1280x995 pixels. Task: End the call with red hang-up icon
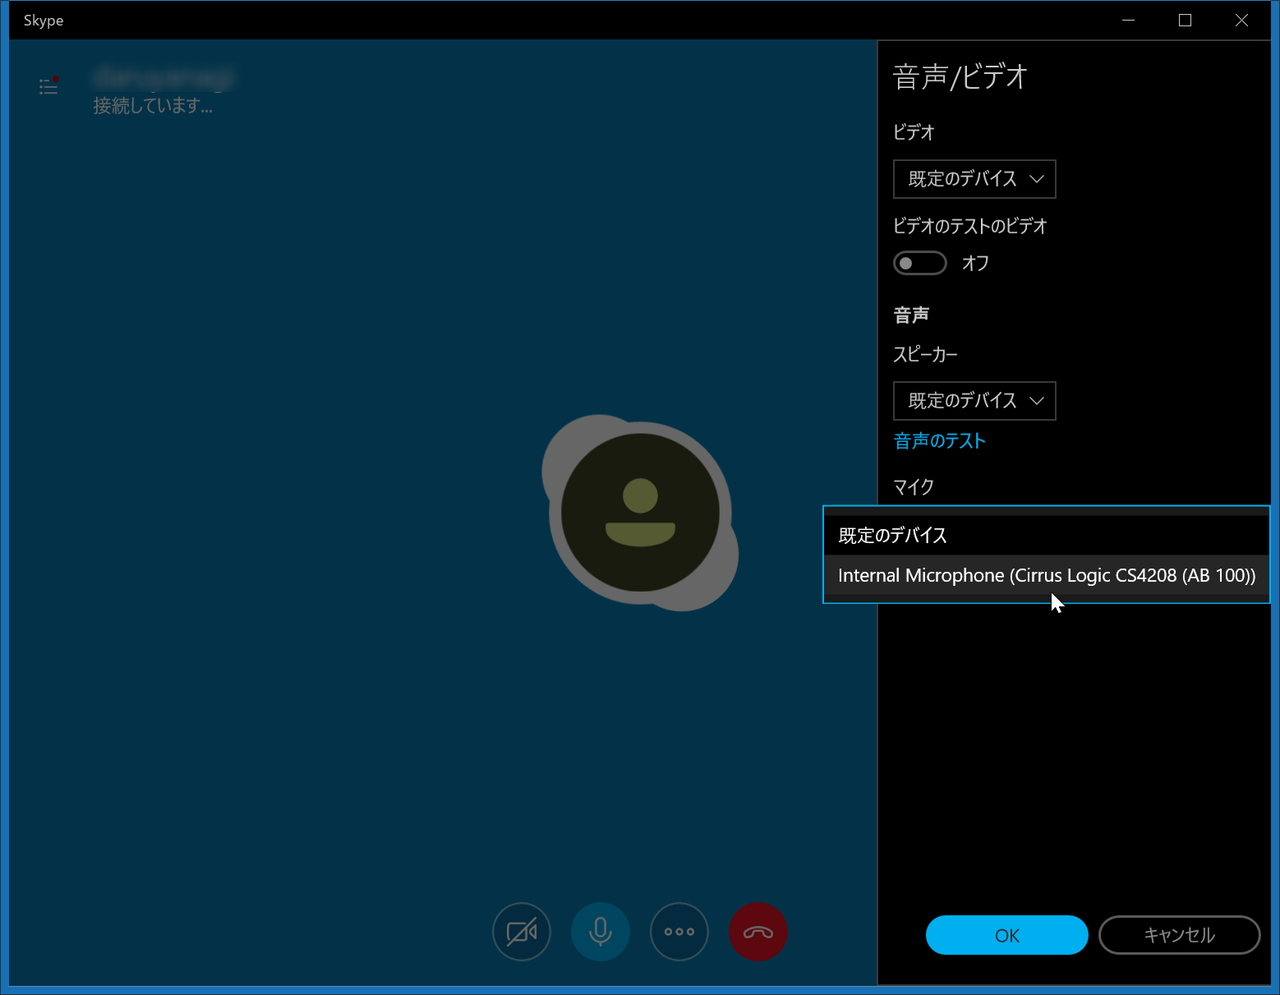(758, 931)
